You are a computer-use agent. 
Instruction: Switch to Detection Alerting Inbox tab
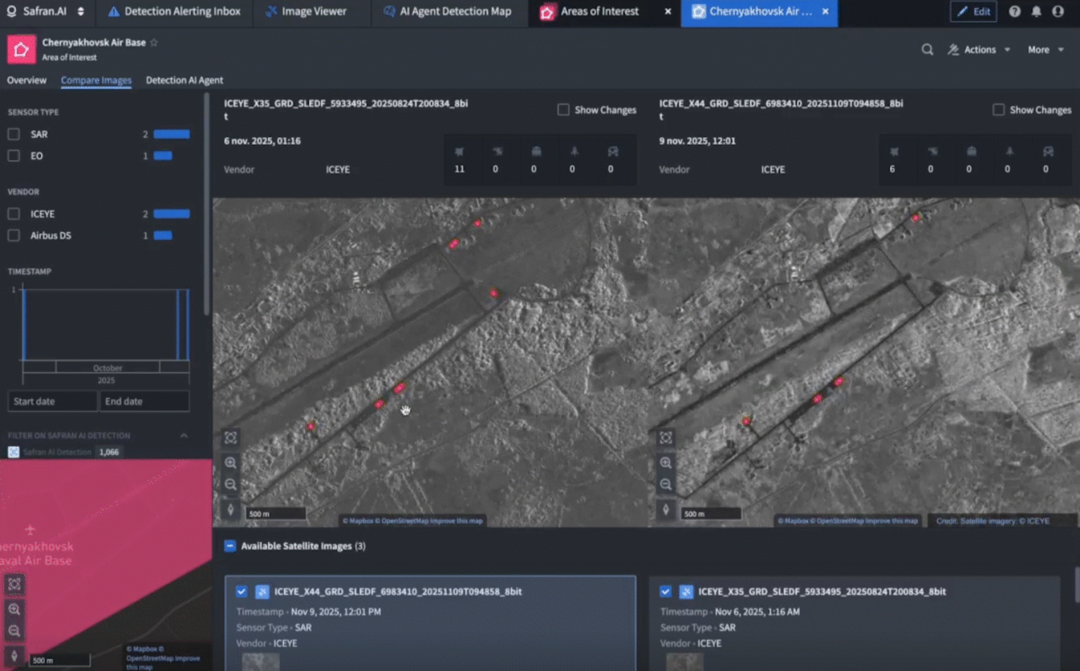click(174, 12)
